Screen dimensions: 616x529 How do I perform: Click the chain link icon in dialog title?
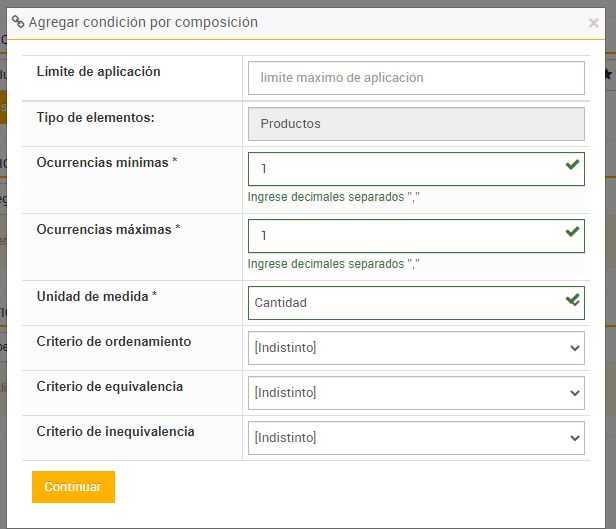tap(18, 22)
